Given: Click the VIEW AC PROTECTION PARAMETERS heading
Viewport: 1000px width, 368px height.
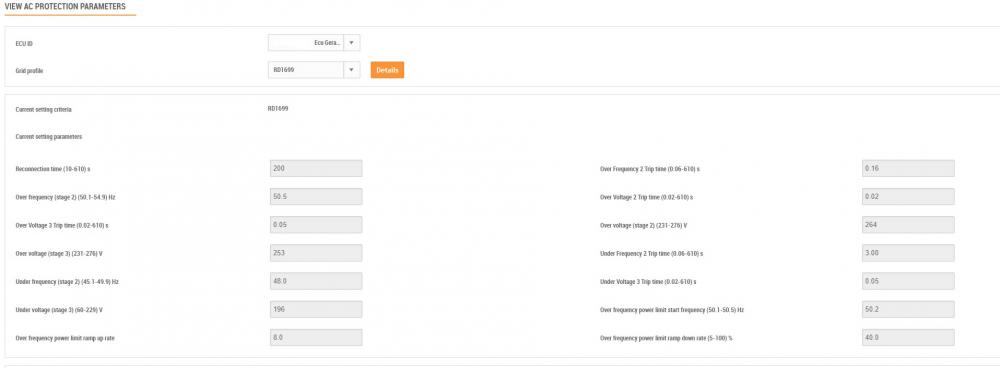Looking at the screenshot, I should click(x=65, y=6).
